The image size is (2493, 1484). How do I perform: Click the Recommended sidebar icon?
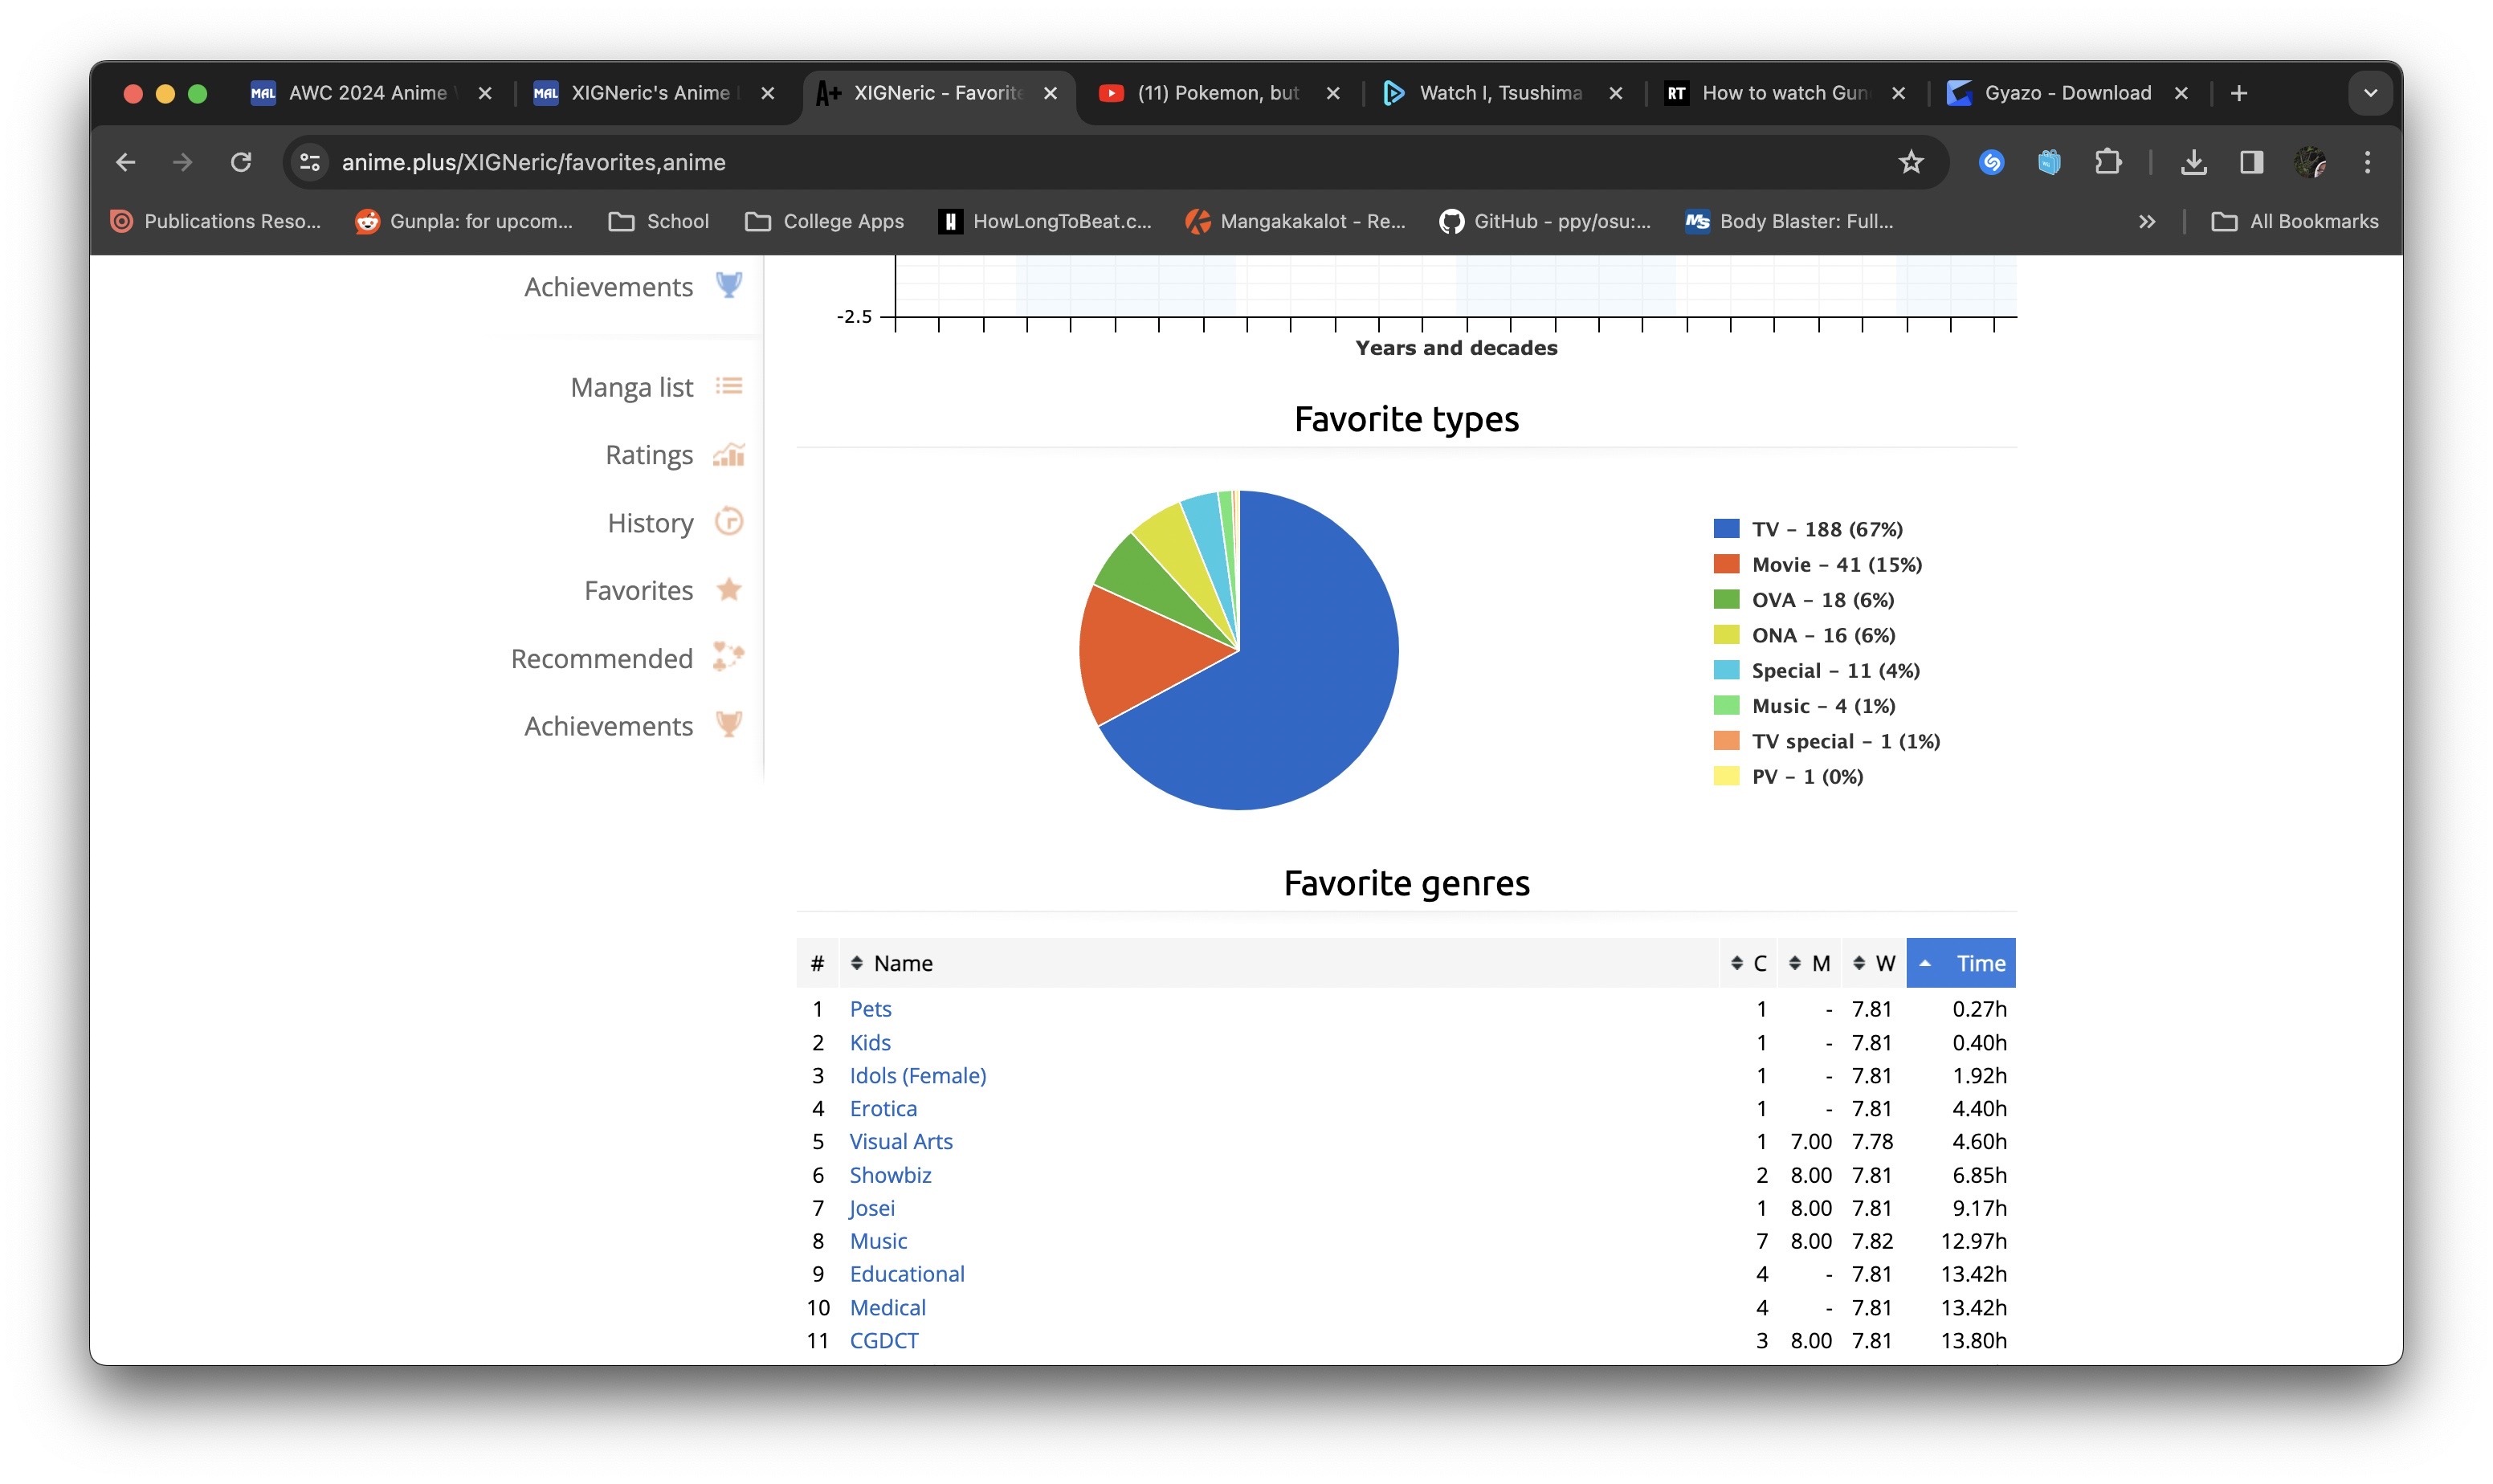click(729, 657)
